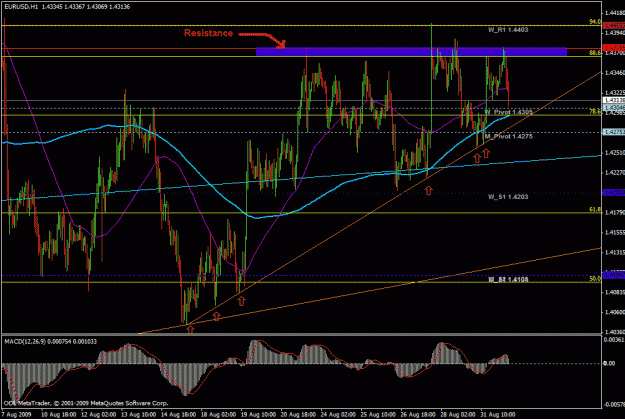Image resolution: width=625 pixels, height=419 pixels.
Task: Click the "31 Aug 10:00" time axis label
Action: [x=497, y=414]
